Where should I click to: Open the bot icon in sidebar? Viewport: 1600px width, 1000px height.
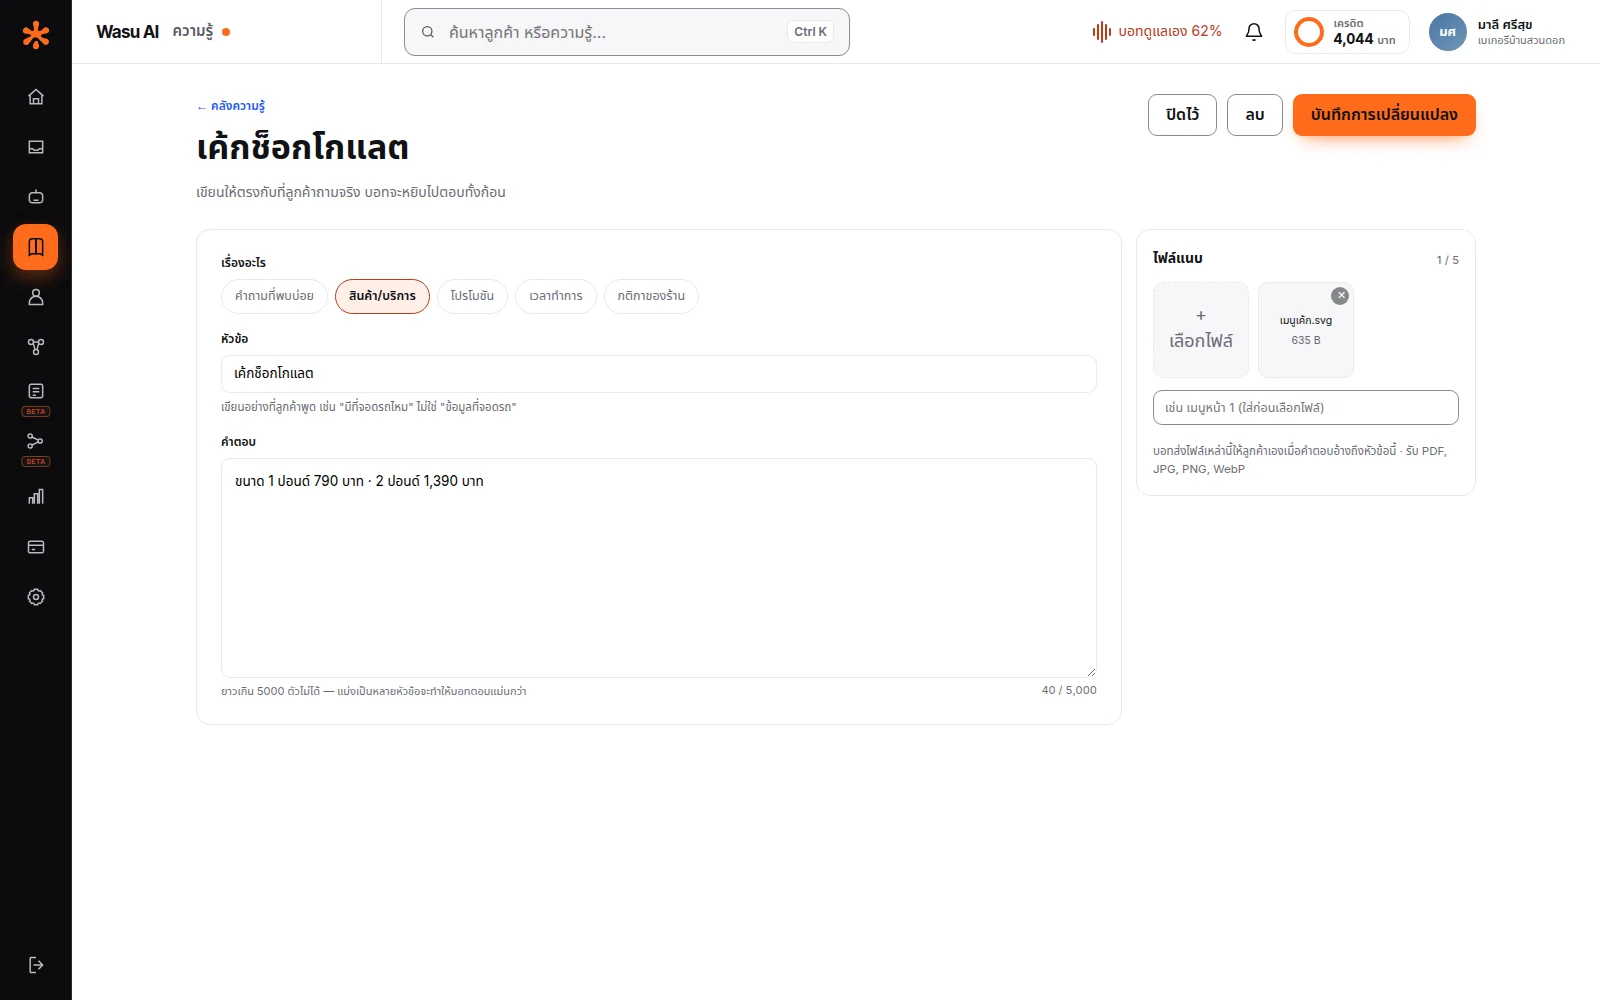36,197
